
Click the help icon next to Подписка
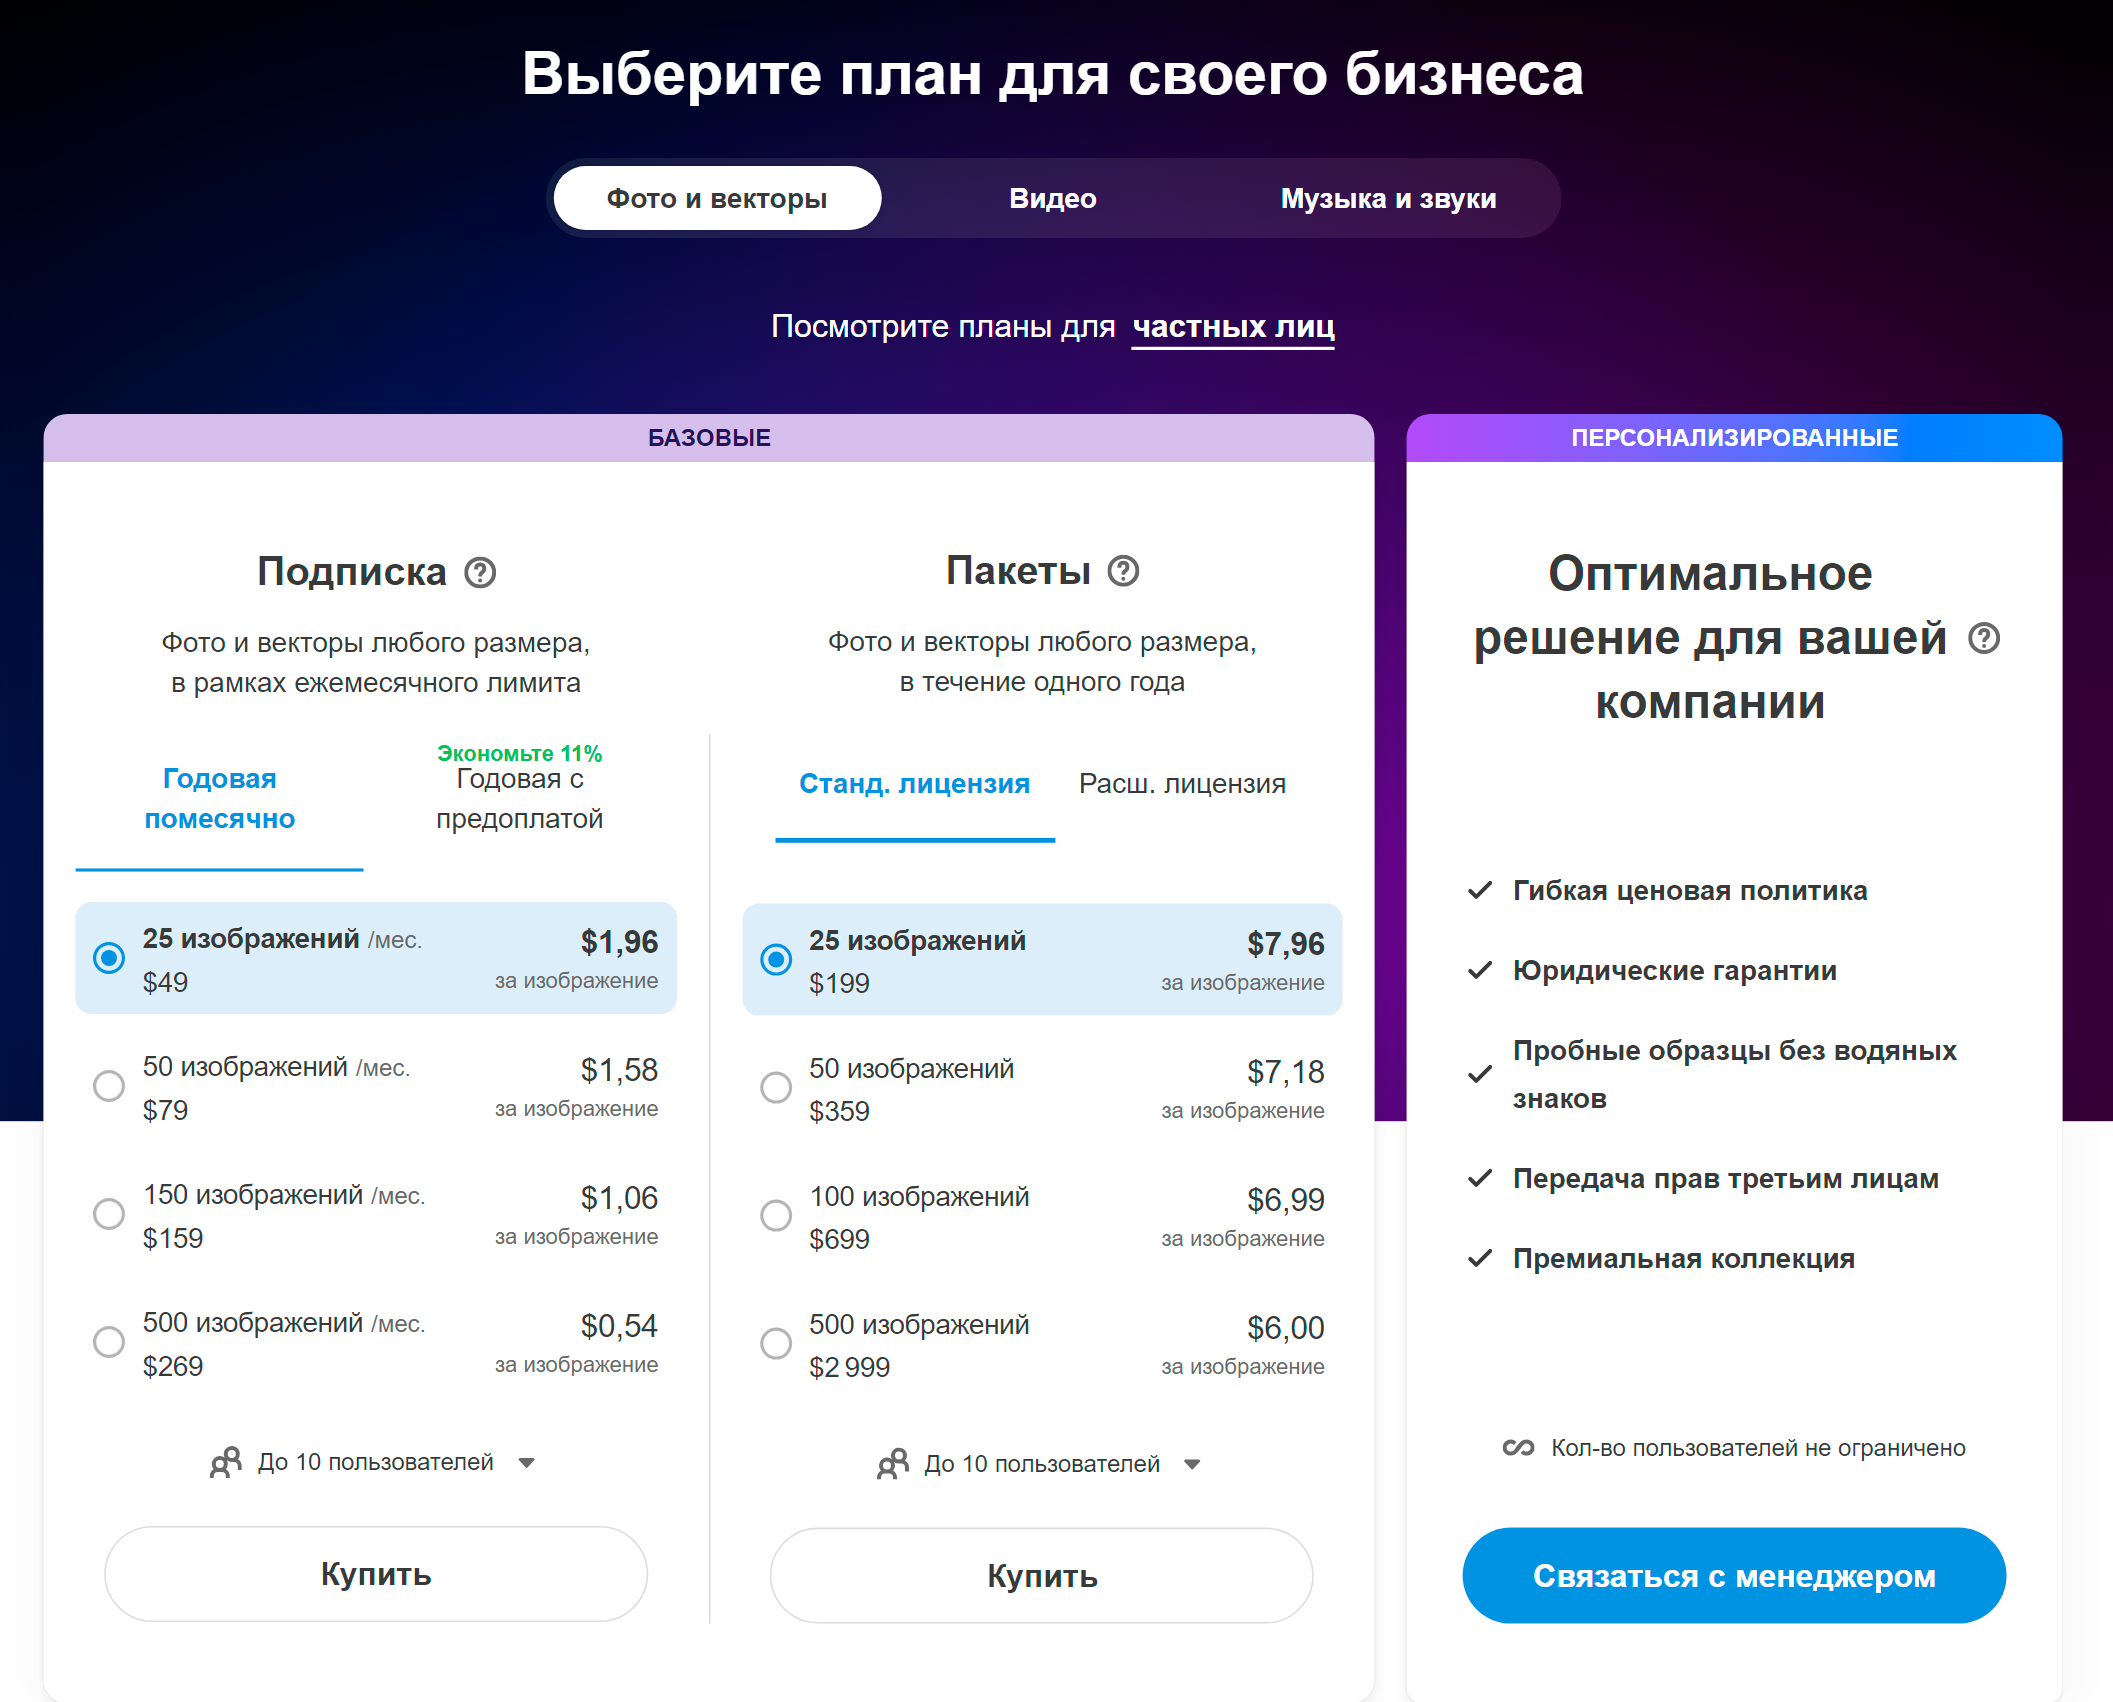click(x=480, y=573)
